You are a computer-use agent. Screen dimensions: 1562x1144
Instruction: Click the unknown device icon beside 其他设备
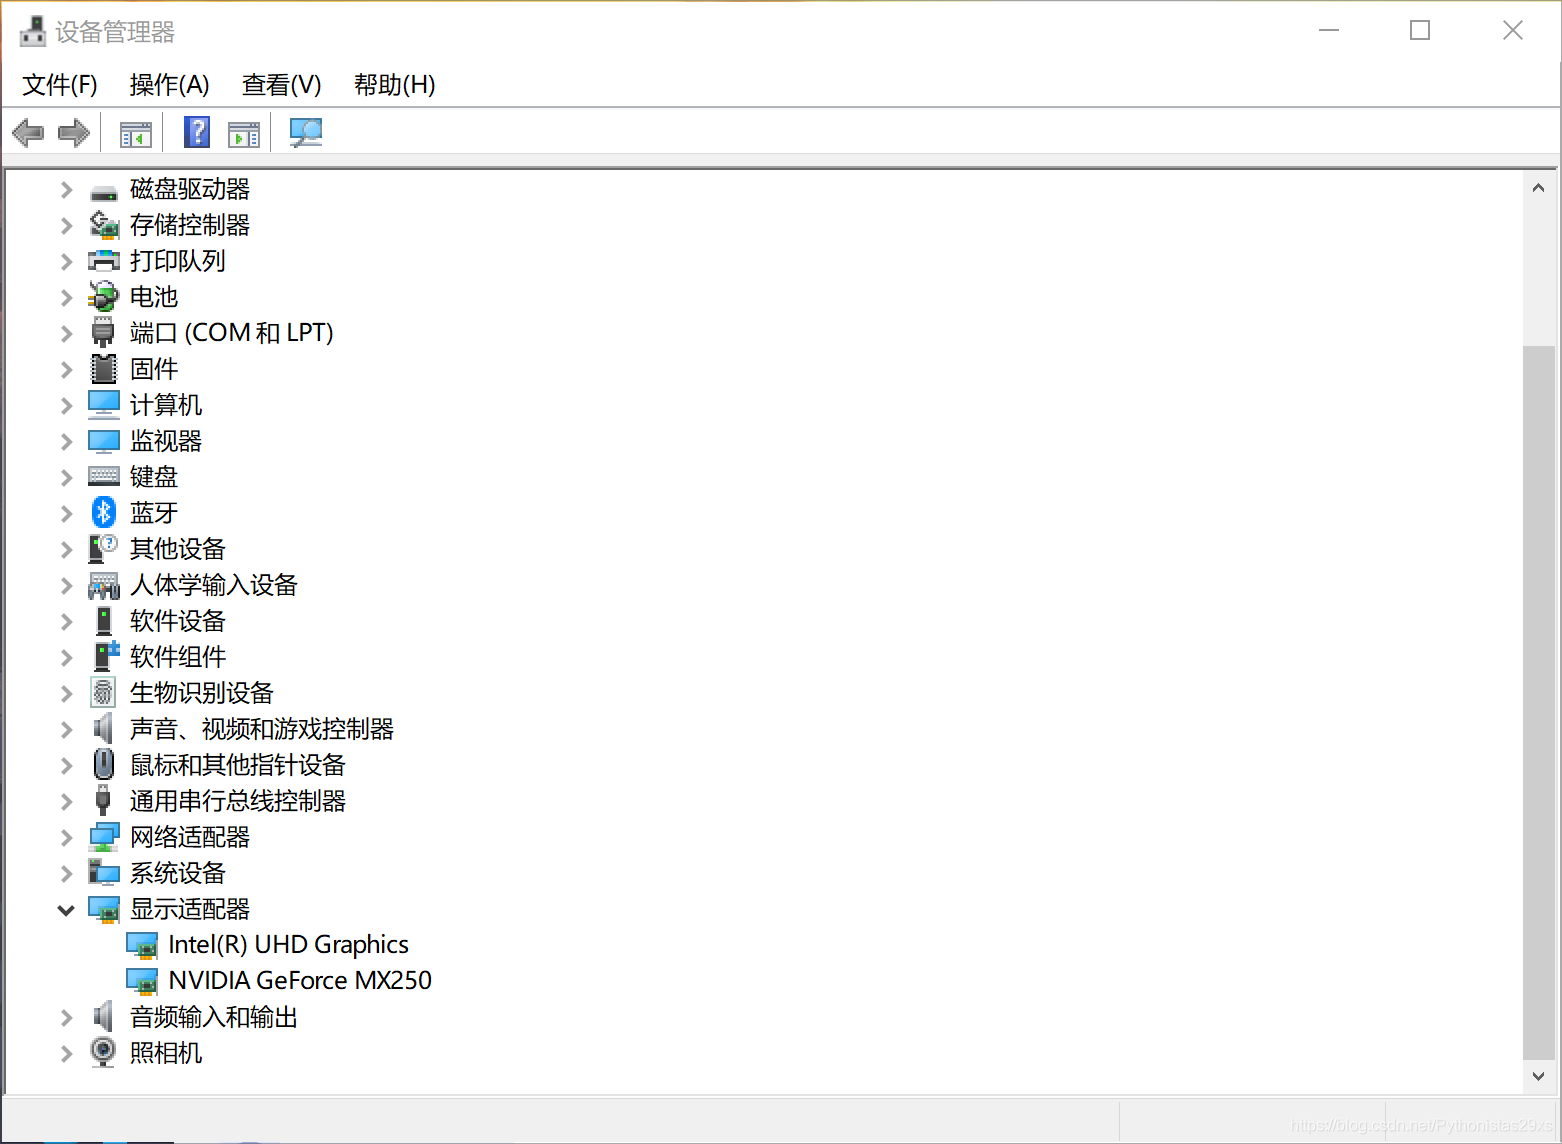[103, 548]
